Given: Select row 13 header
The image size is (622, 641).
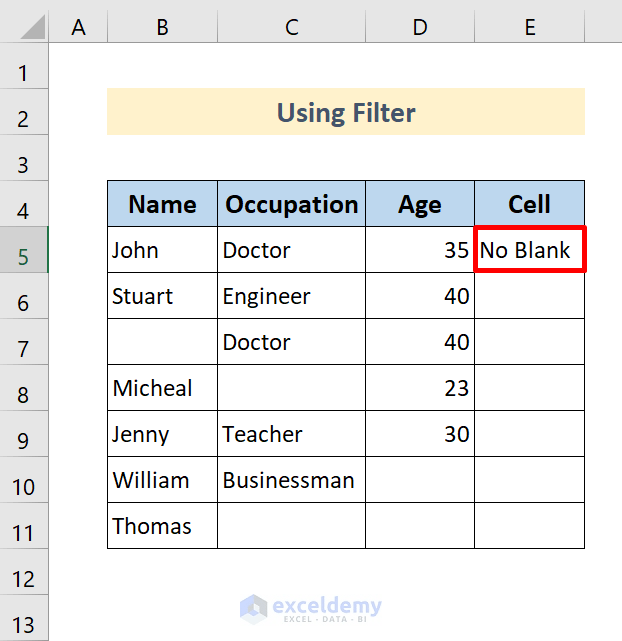Looking at the screenshot, I should coord(24,618).
